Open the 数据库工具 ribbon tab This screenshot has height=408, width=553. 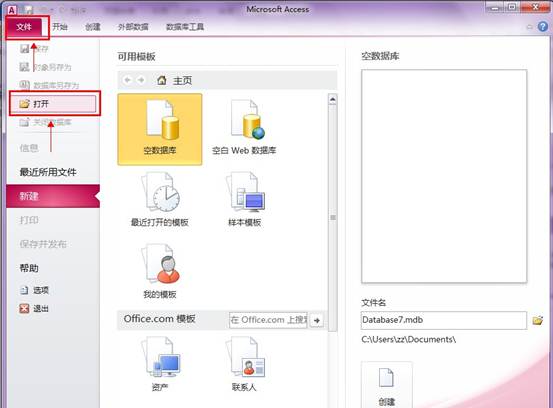185,27
